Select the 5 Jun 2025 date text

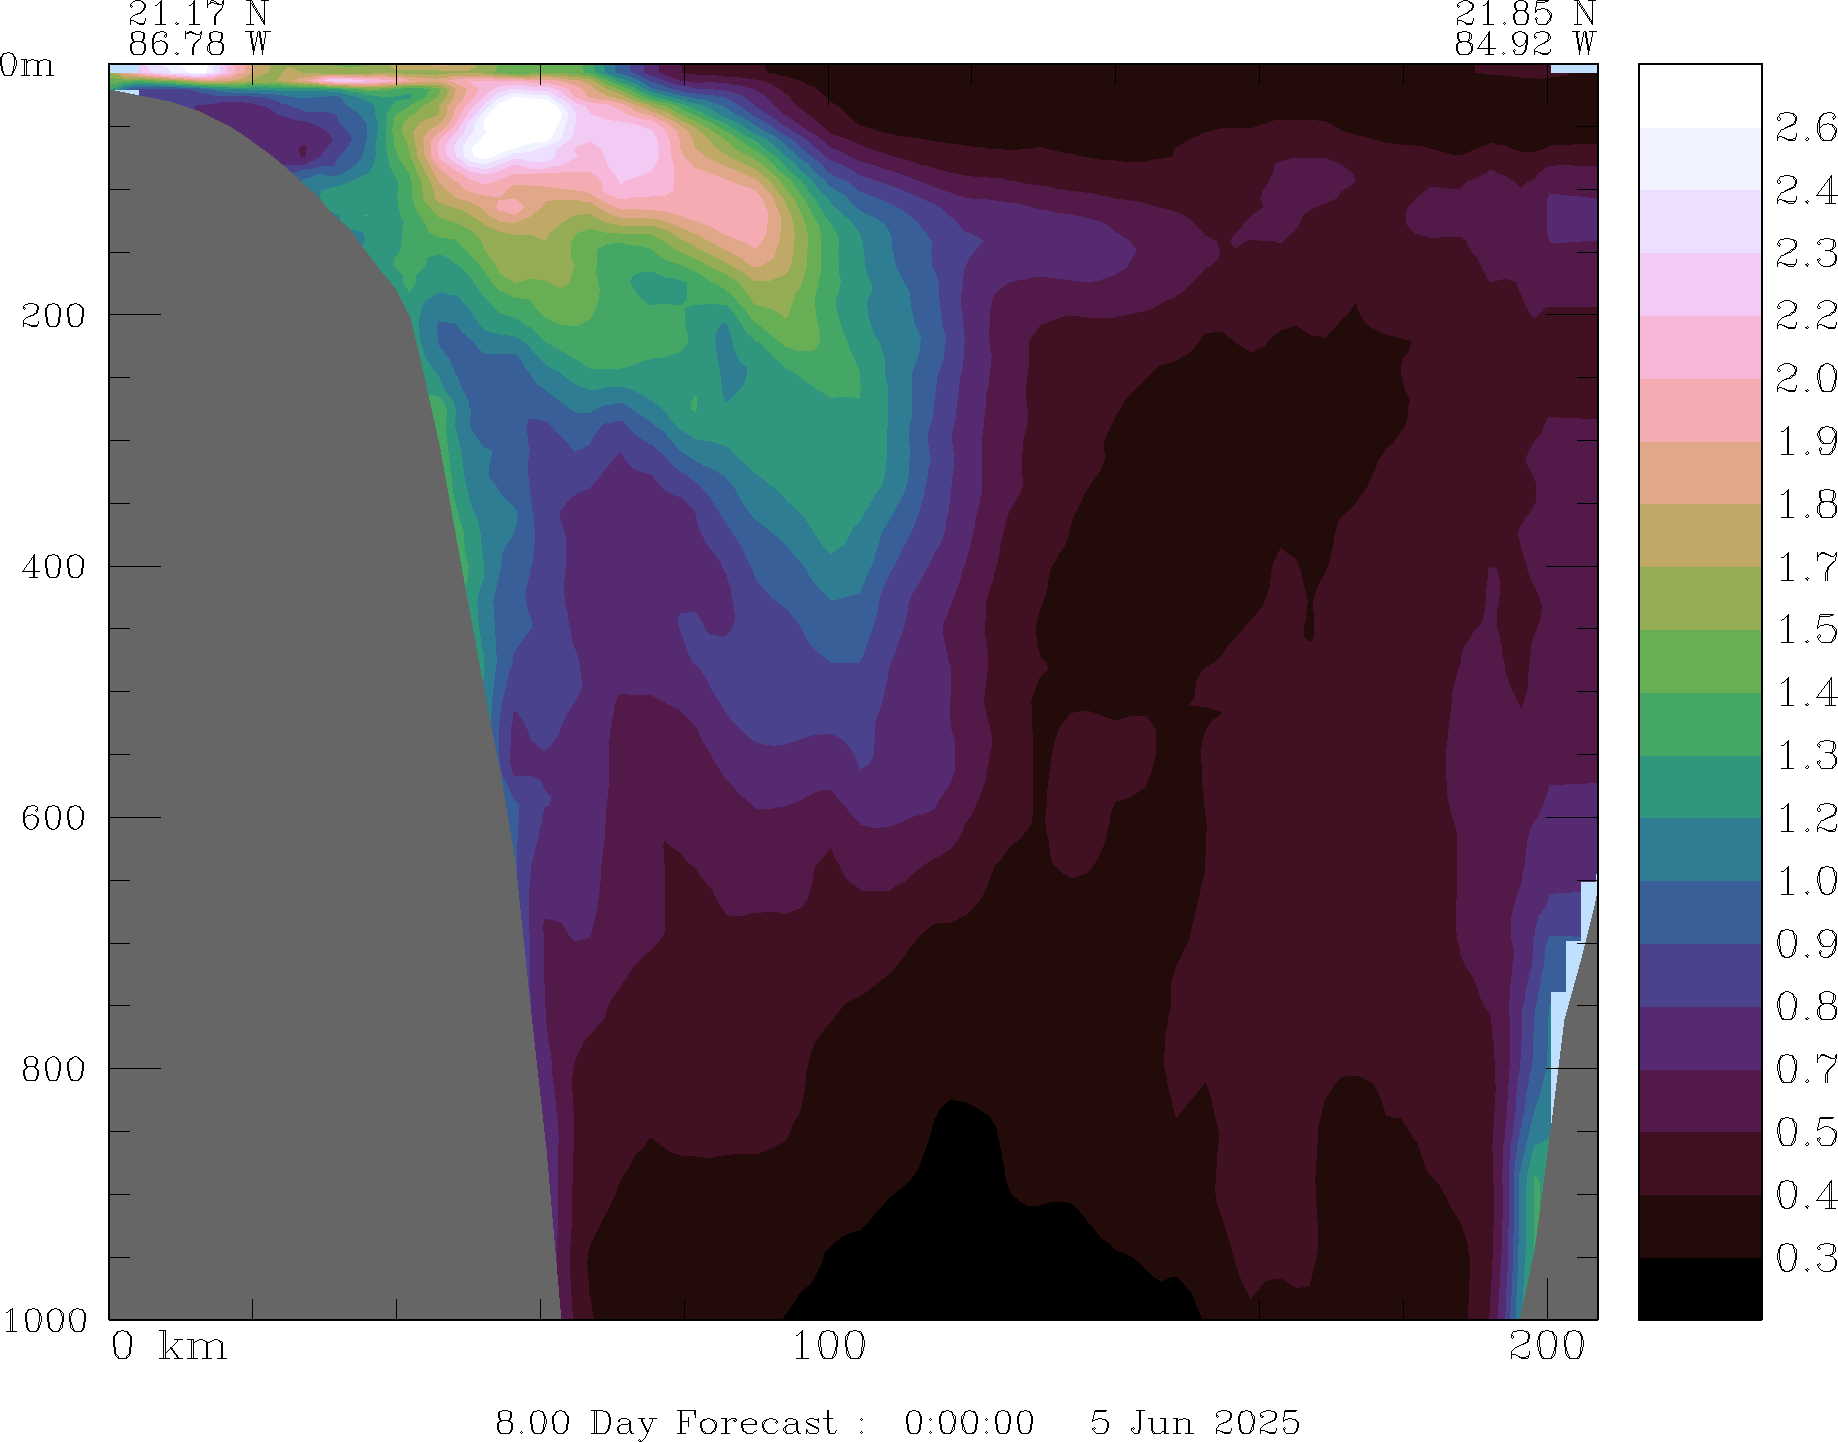(x=1195, y=1422)
